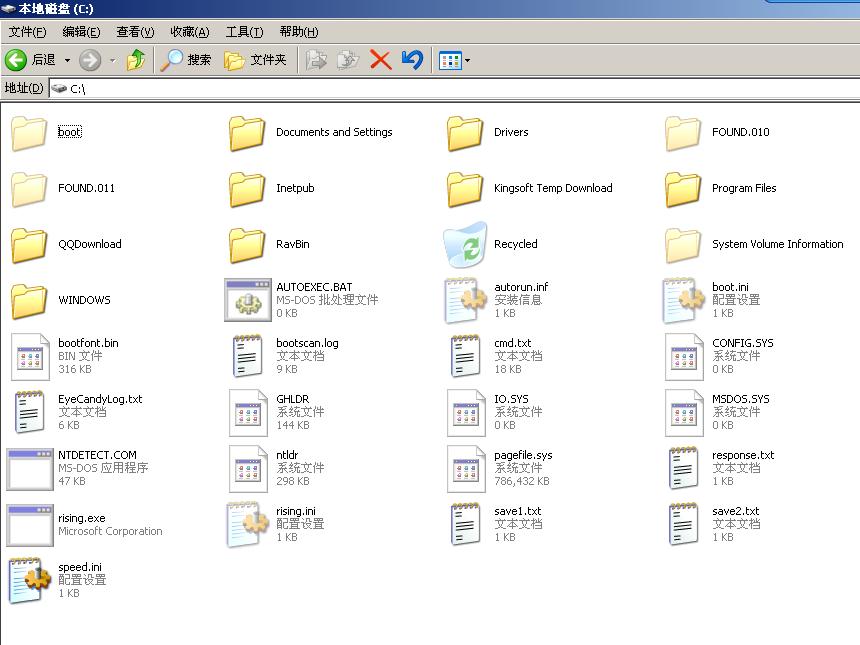Click the 搜索 (Search) button
Viewport: 860px width, 645px height.
tap(187, 60)
